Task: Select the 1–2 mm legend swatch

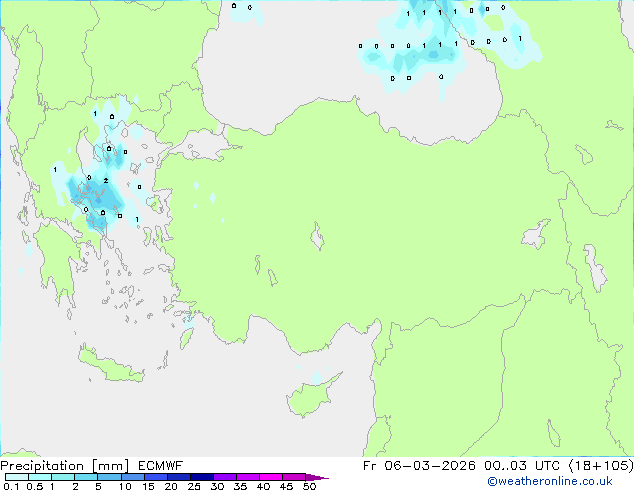Action: pos(63,477)
